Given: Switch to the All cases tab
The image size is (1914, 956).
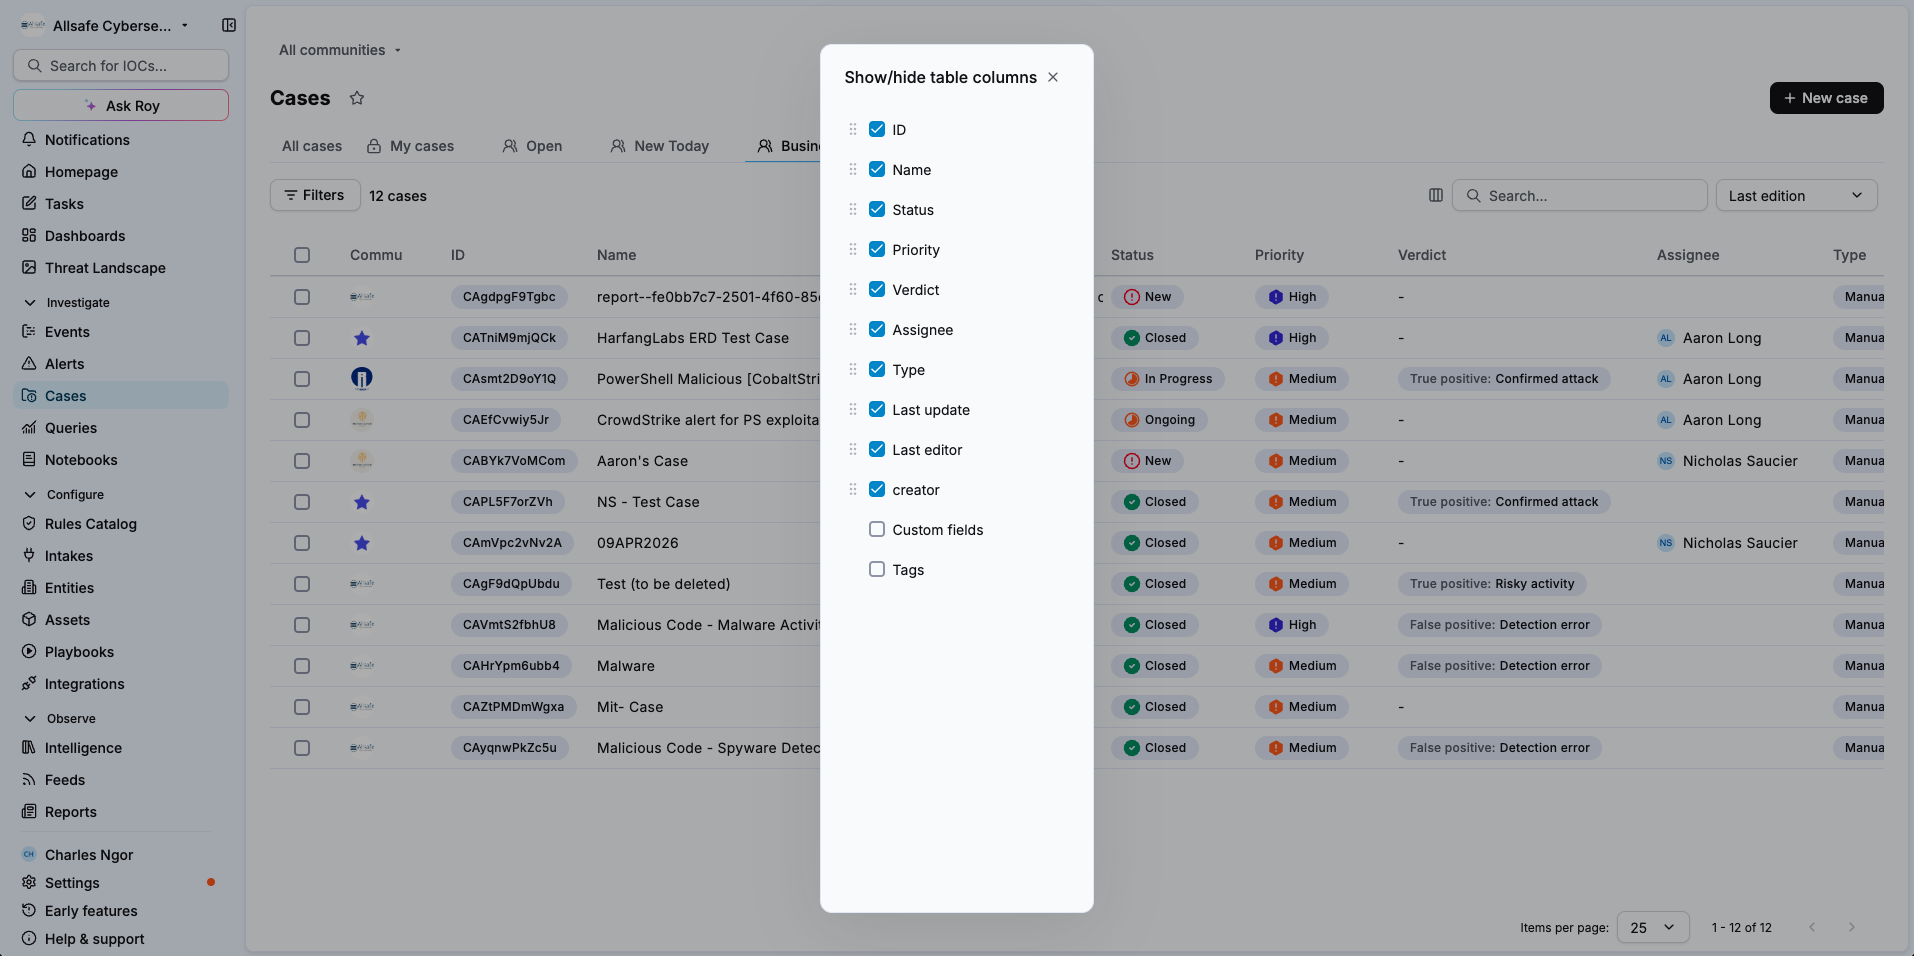Looking at the screenshot, I should point(312,146).
